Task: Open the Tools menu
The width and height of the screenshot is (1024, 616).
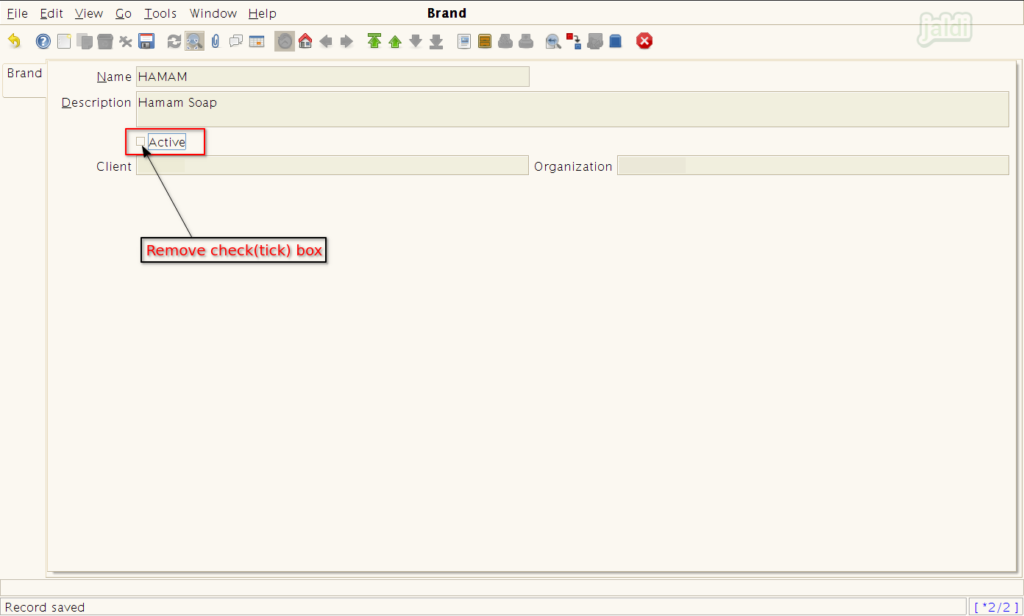Action: 161,13
